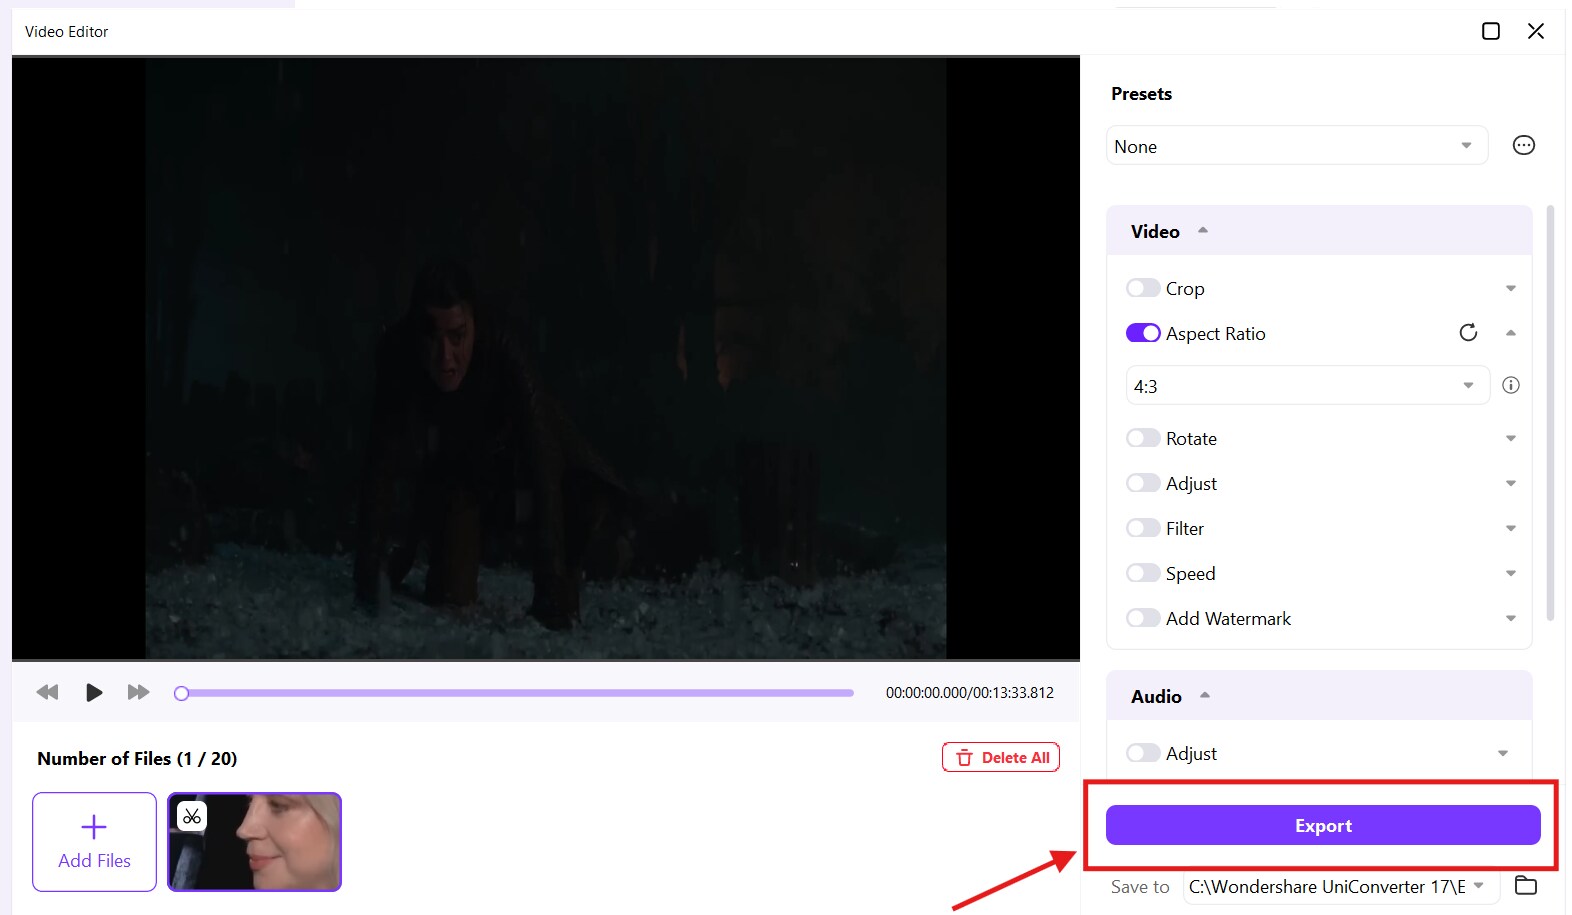The height and width of the screenshot is (915, 1572).
Task: Click the Save to label
Action: pyautogui.click(x=1140, y=887)
